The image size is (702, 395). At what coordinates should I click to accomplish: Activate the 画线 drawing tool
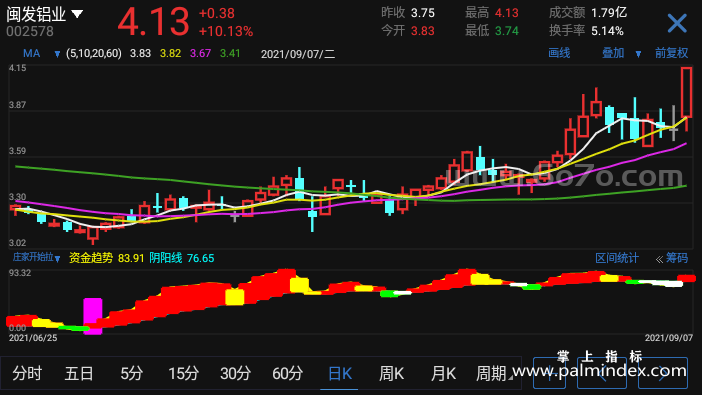(559, 53)
